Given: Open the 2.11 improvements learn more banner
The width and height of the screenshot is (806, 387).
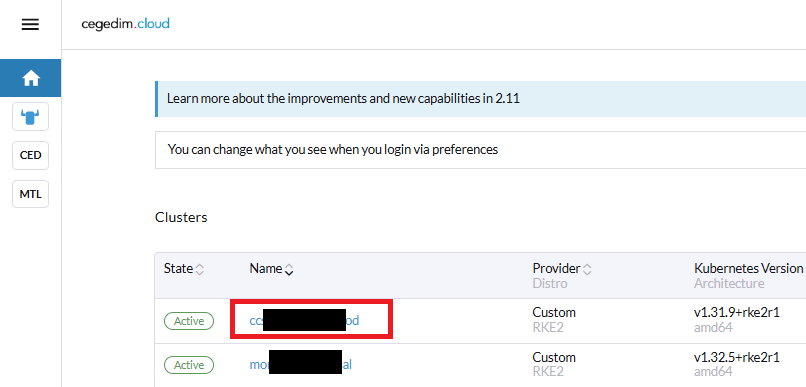Looking at the screenshot, I should pyautogui.click(x=343, y=98).
